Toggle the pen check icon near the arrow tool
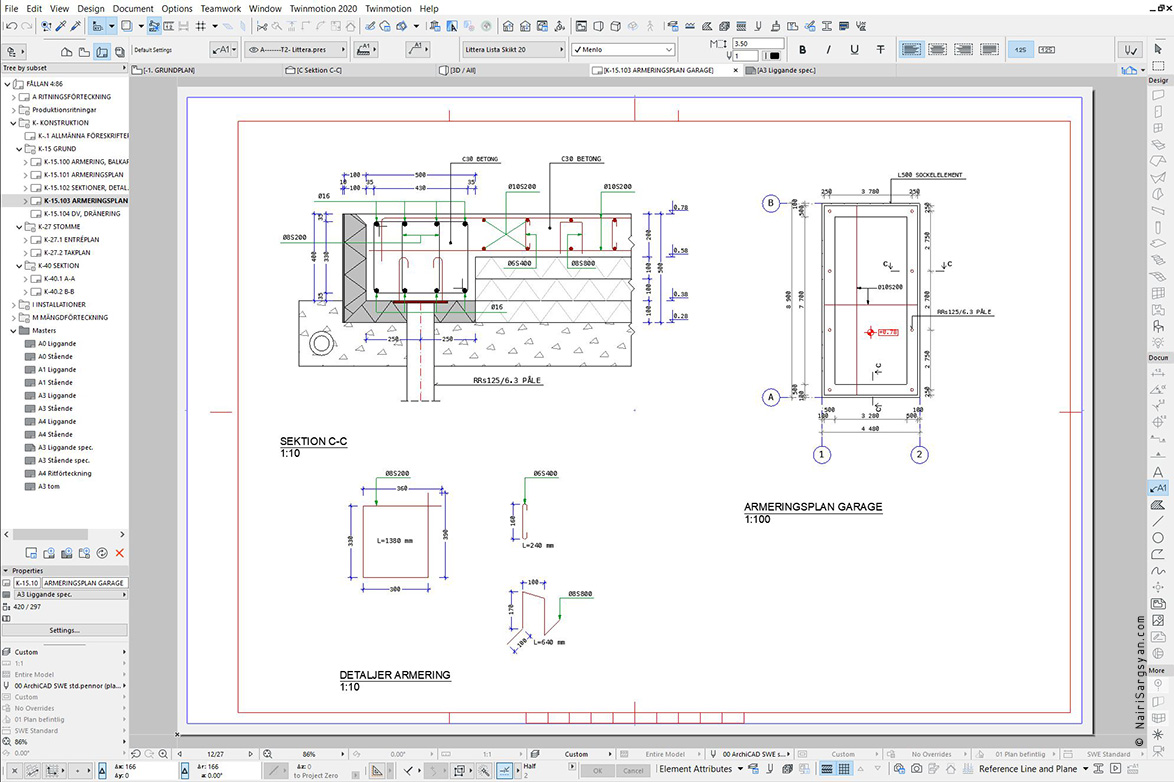The width and height of the screenshot is (1174, 782). [x=1131, y=49]
